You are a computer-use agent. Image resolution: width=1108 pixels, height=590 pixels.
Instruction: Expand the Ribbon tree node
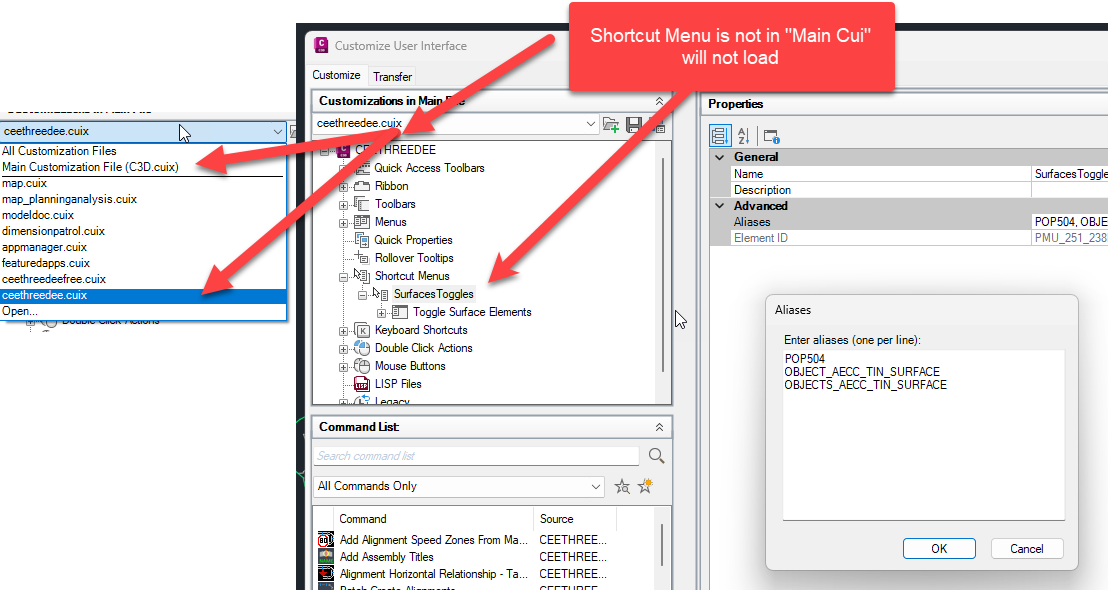(x=343, y=187)
